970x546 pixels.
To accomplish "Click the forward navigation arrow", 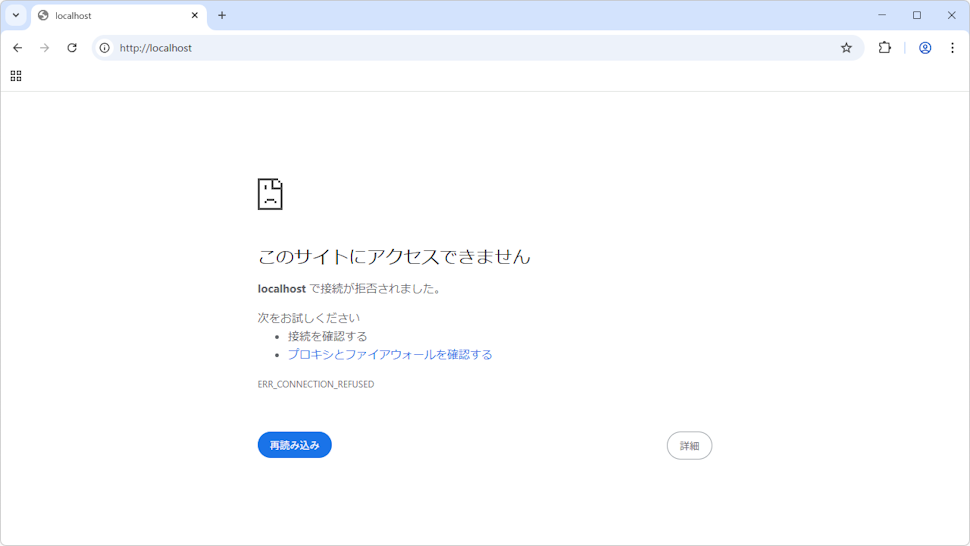I will click(x=45, y=48).
